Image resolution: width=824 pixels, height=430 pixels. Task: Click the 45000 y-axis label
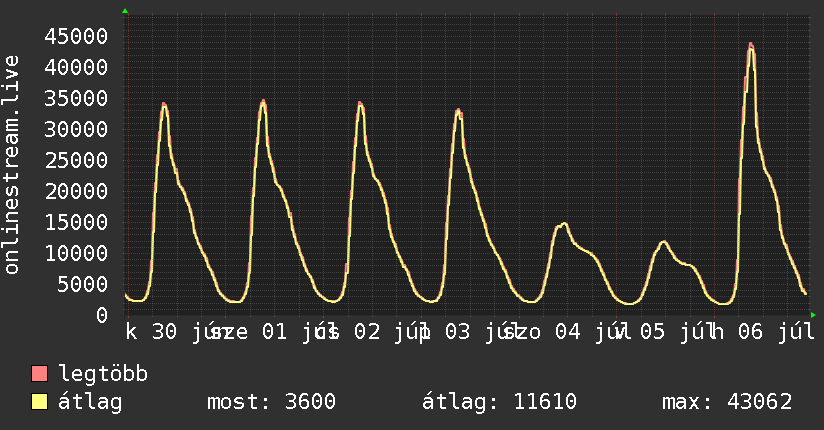coord(76,36)
